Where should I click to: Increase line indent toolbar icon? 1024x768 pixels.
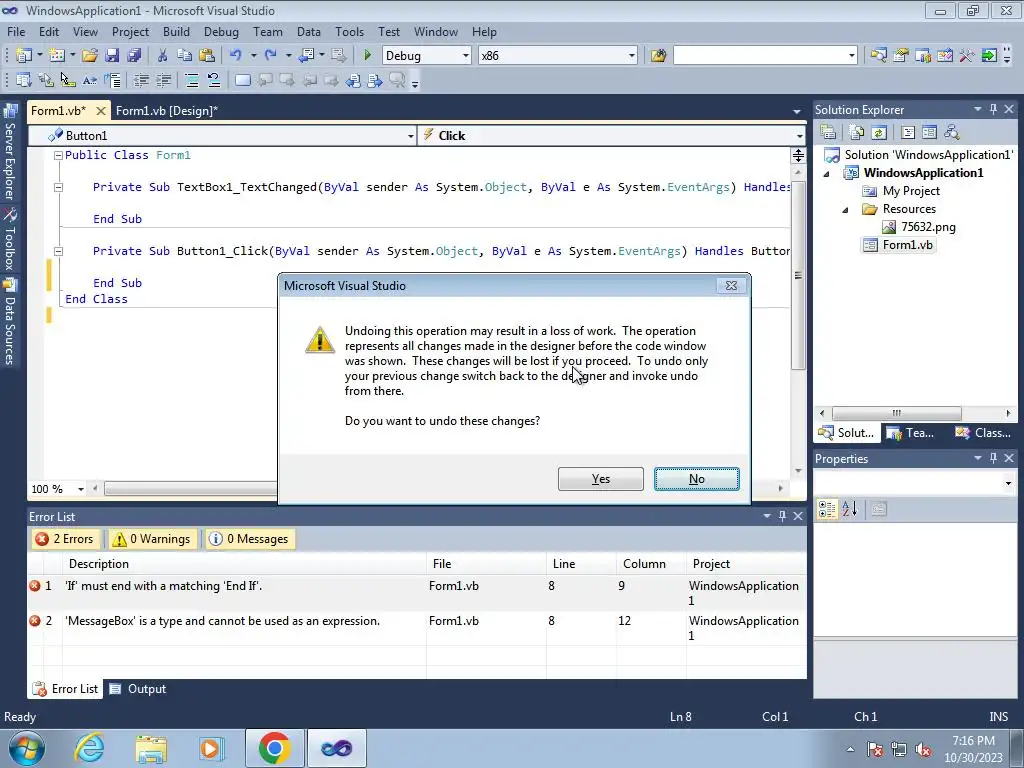163,80
